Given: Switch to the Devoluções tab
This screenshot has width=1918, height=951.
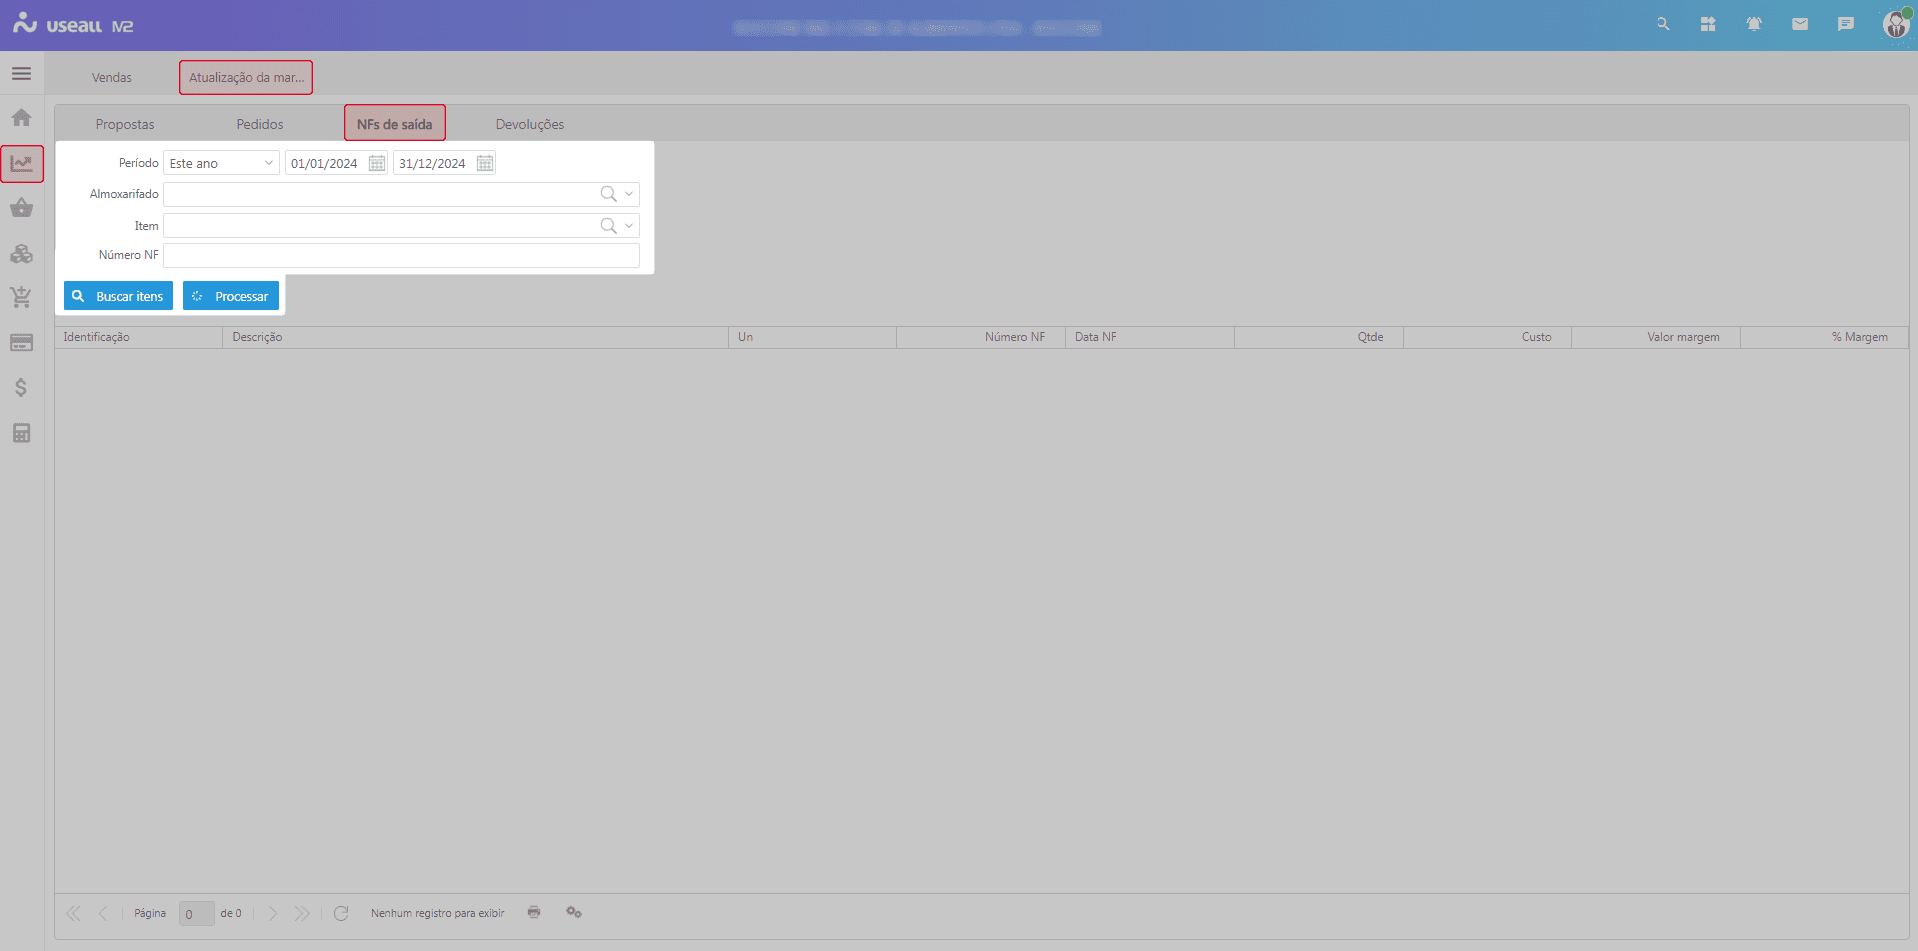Looking at the screenshot, I should pyautogui.click(x=529, y=124).
